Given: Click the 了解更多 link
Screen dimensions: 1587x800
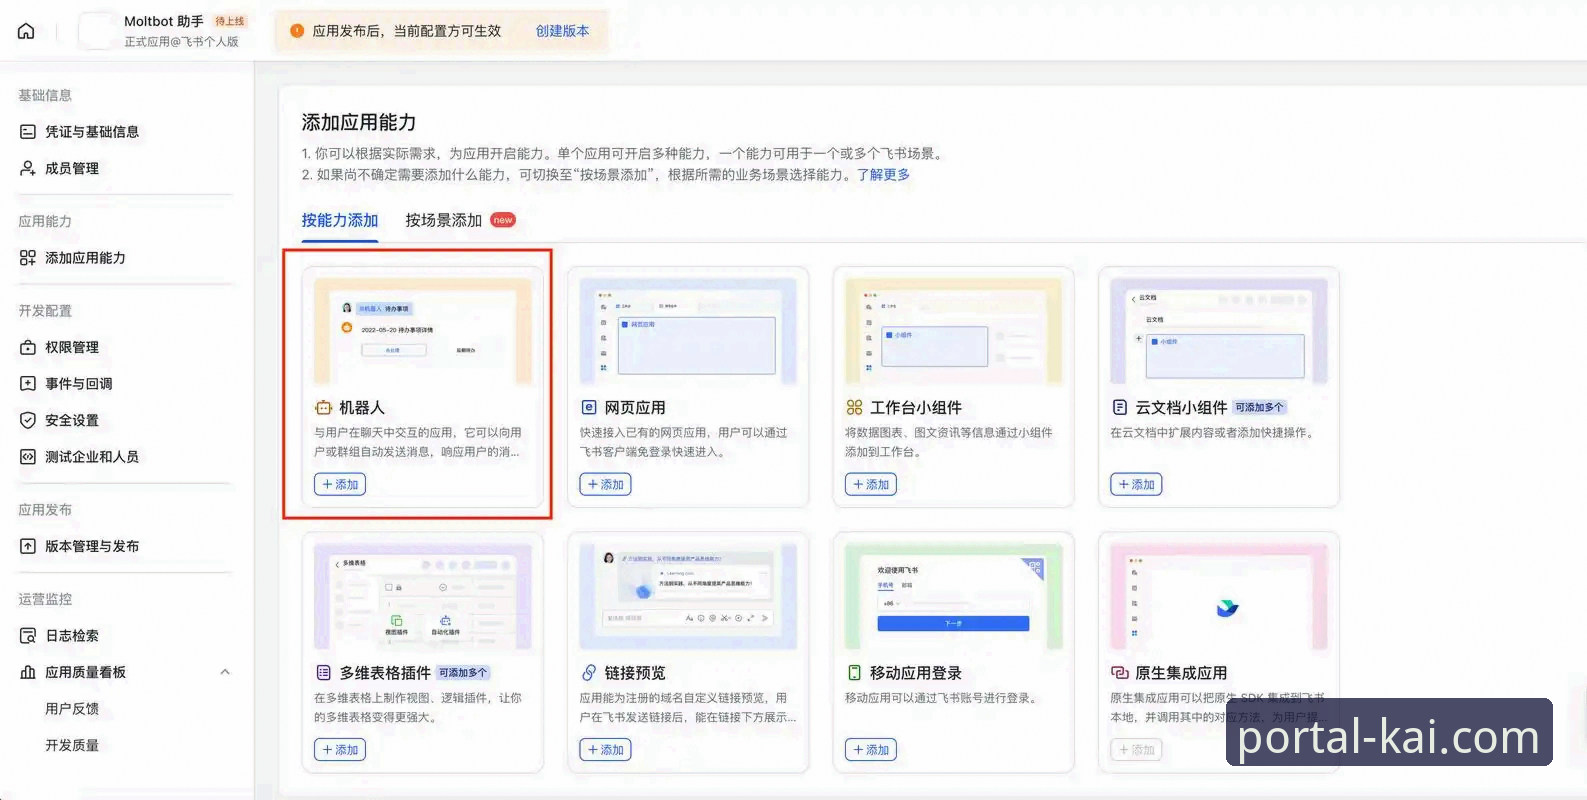Looking at the screenshot, I should (x=883, y=174).
